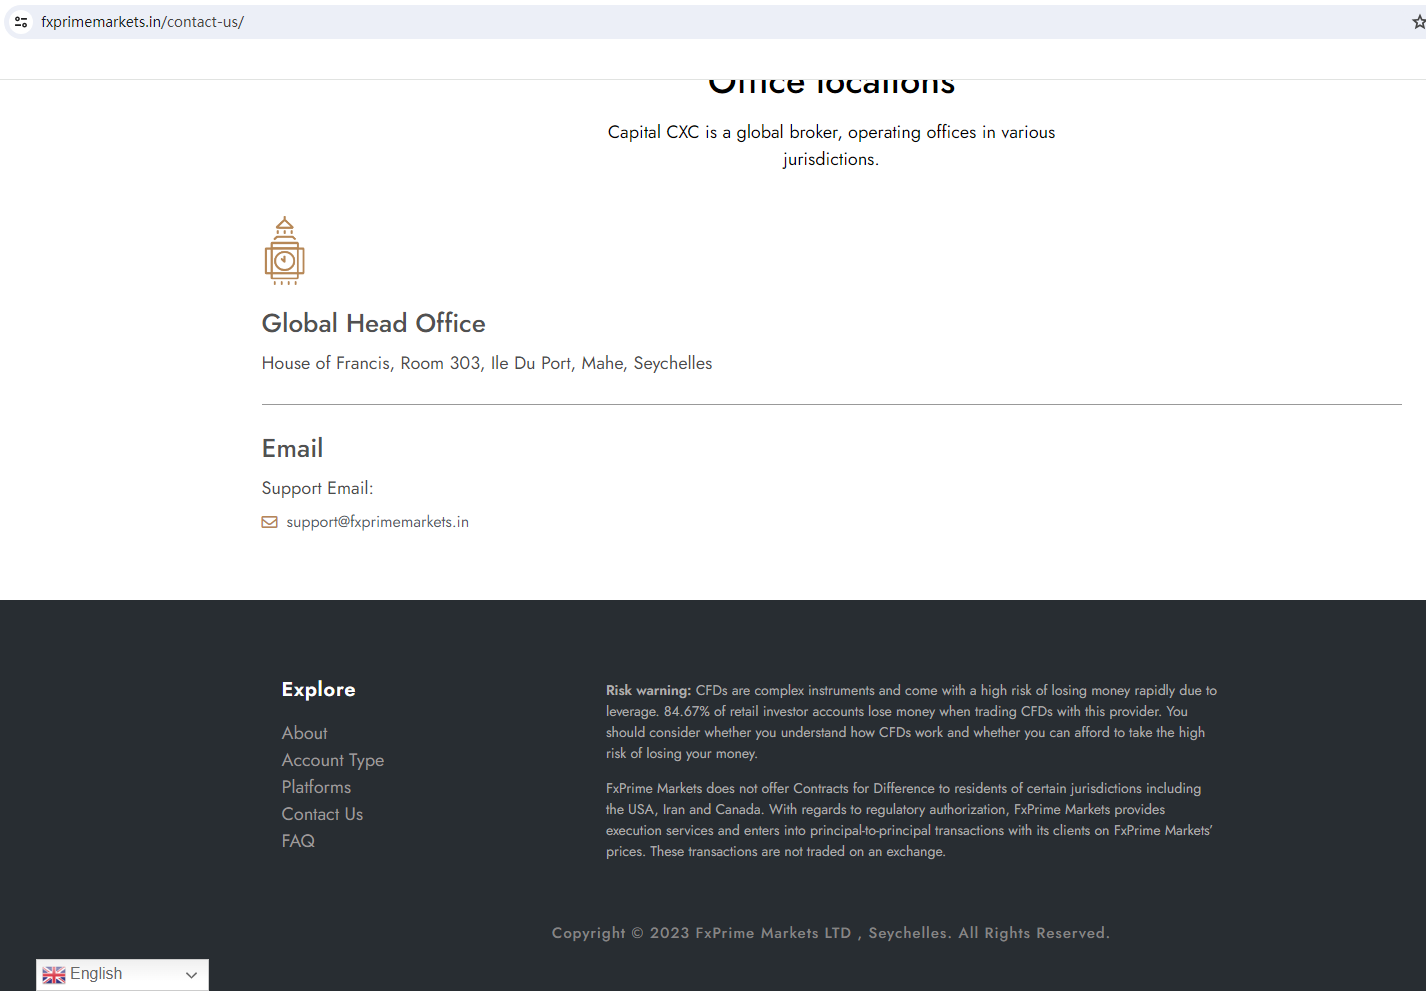Screen dimensions: 1426x991
Task: Open the Platforms footer link
Action: [x=316, y=787]
